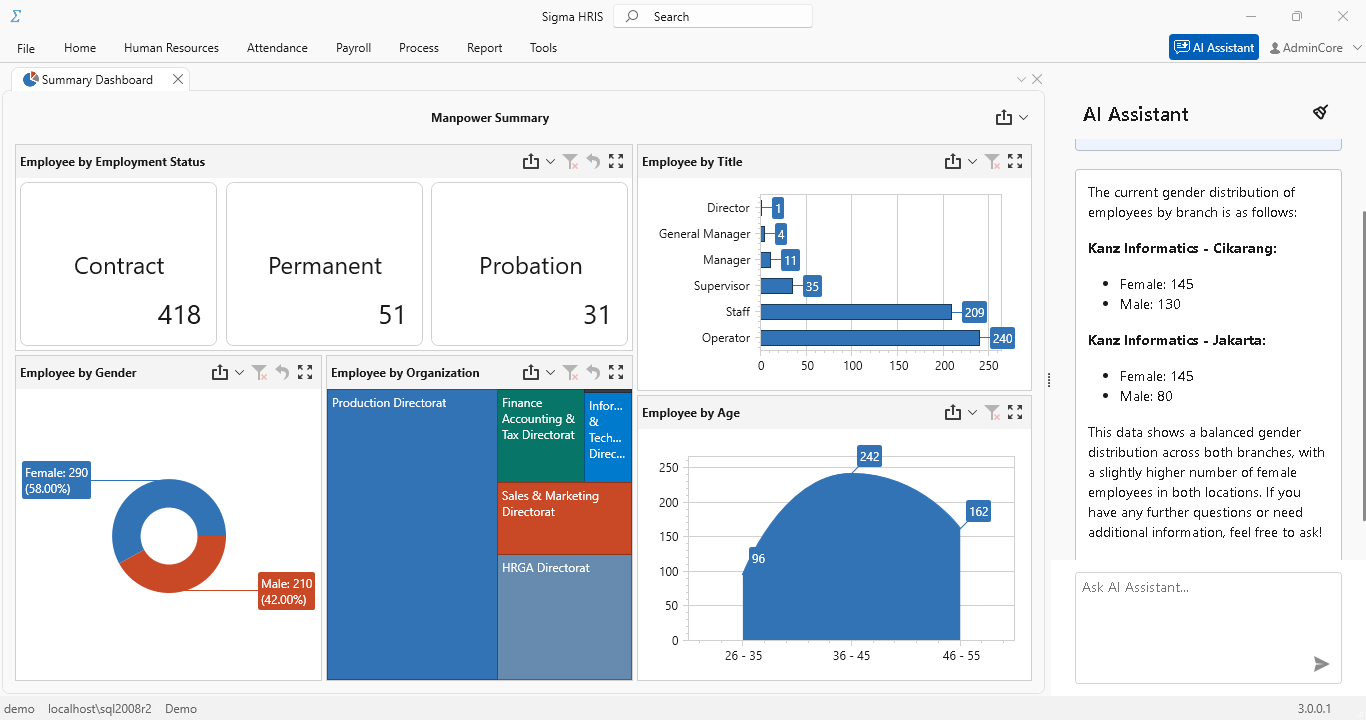Image resolution: width=1366 pixels, height=720 pixels.
Task: Undo changes in Employee by Organization panel
Action: click(592, 371)
